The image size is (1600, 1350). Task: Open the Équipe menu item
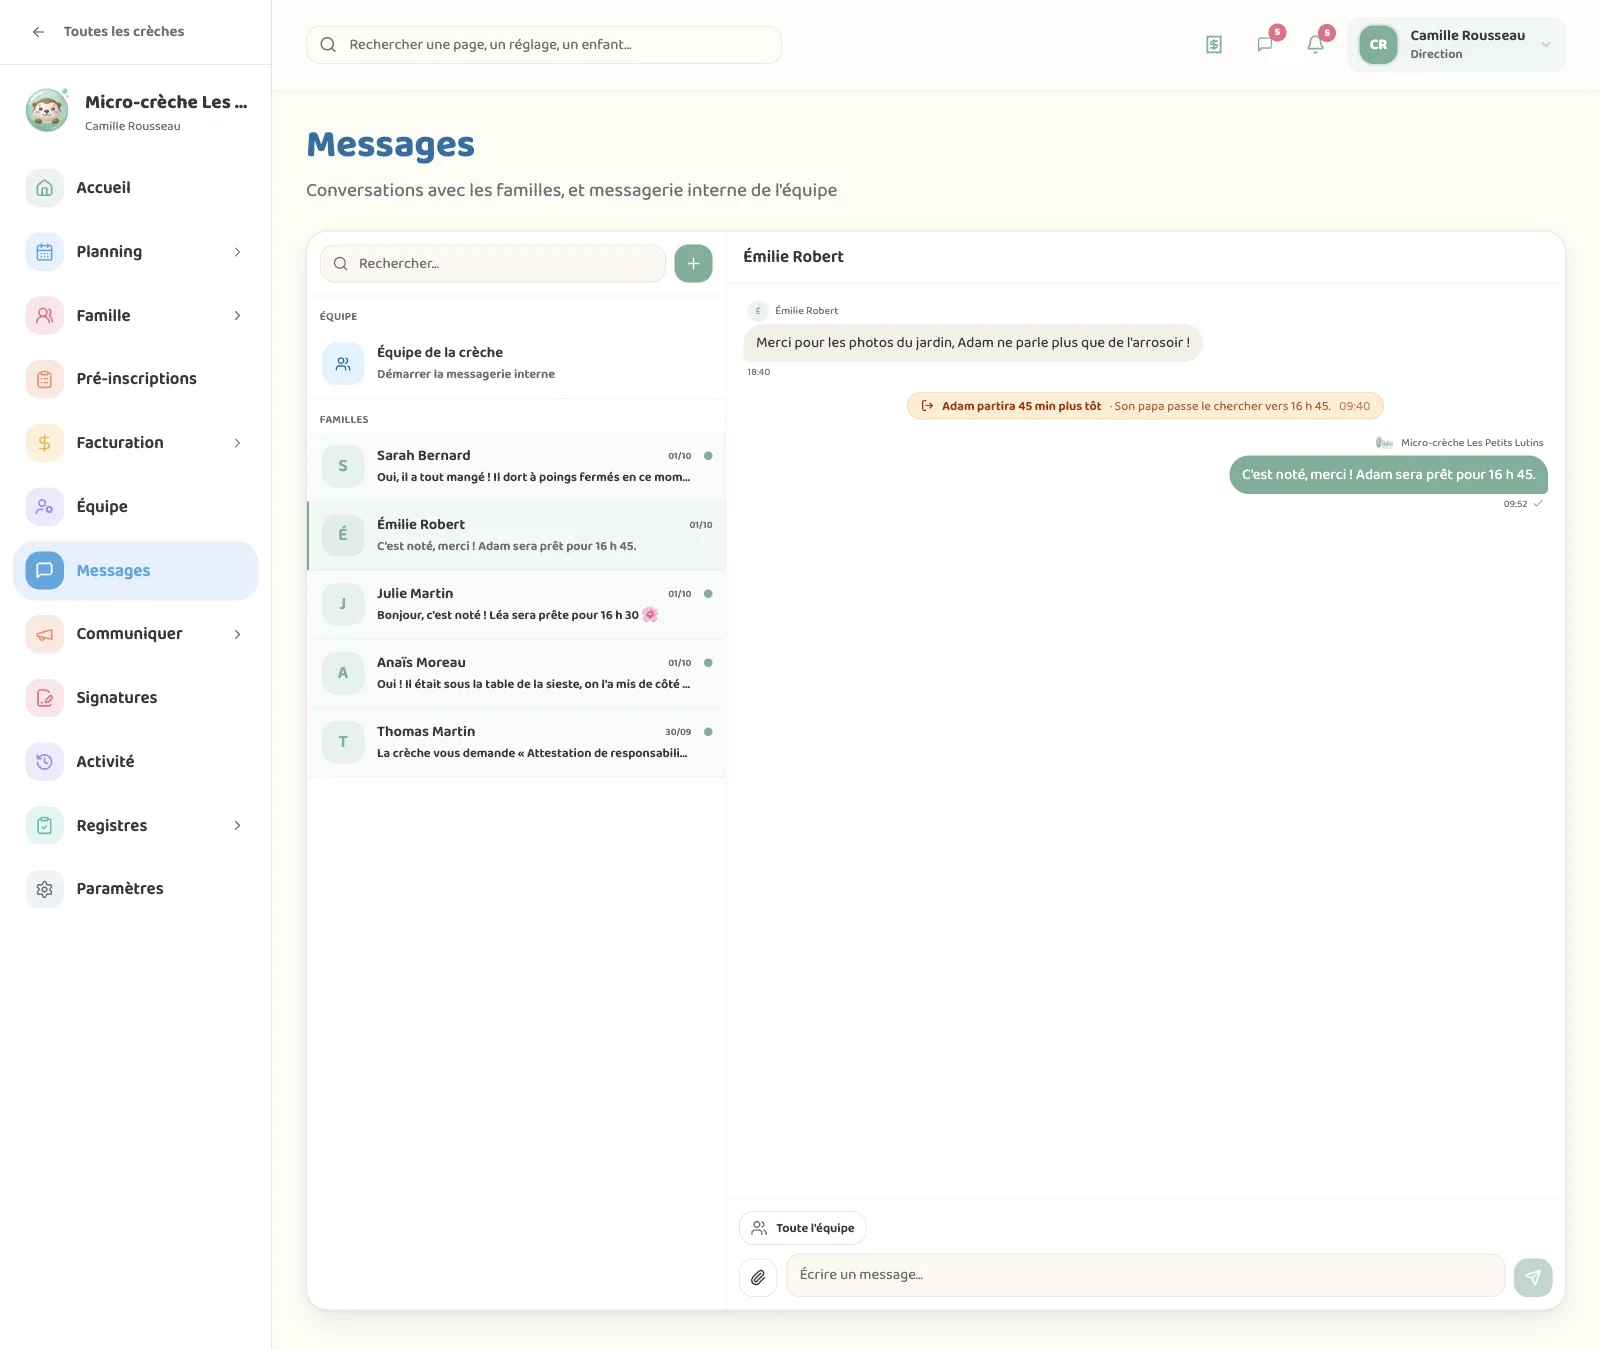[x=136, y=507]
